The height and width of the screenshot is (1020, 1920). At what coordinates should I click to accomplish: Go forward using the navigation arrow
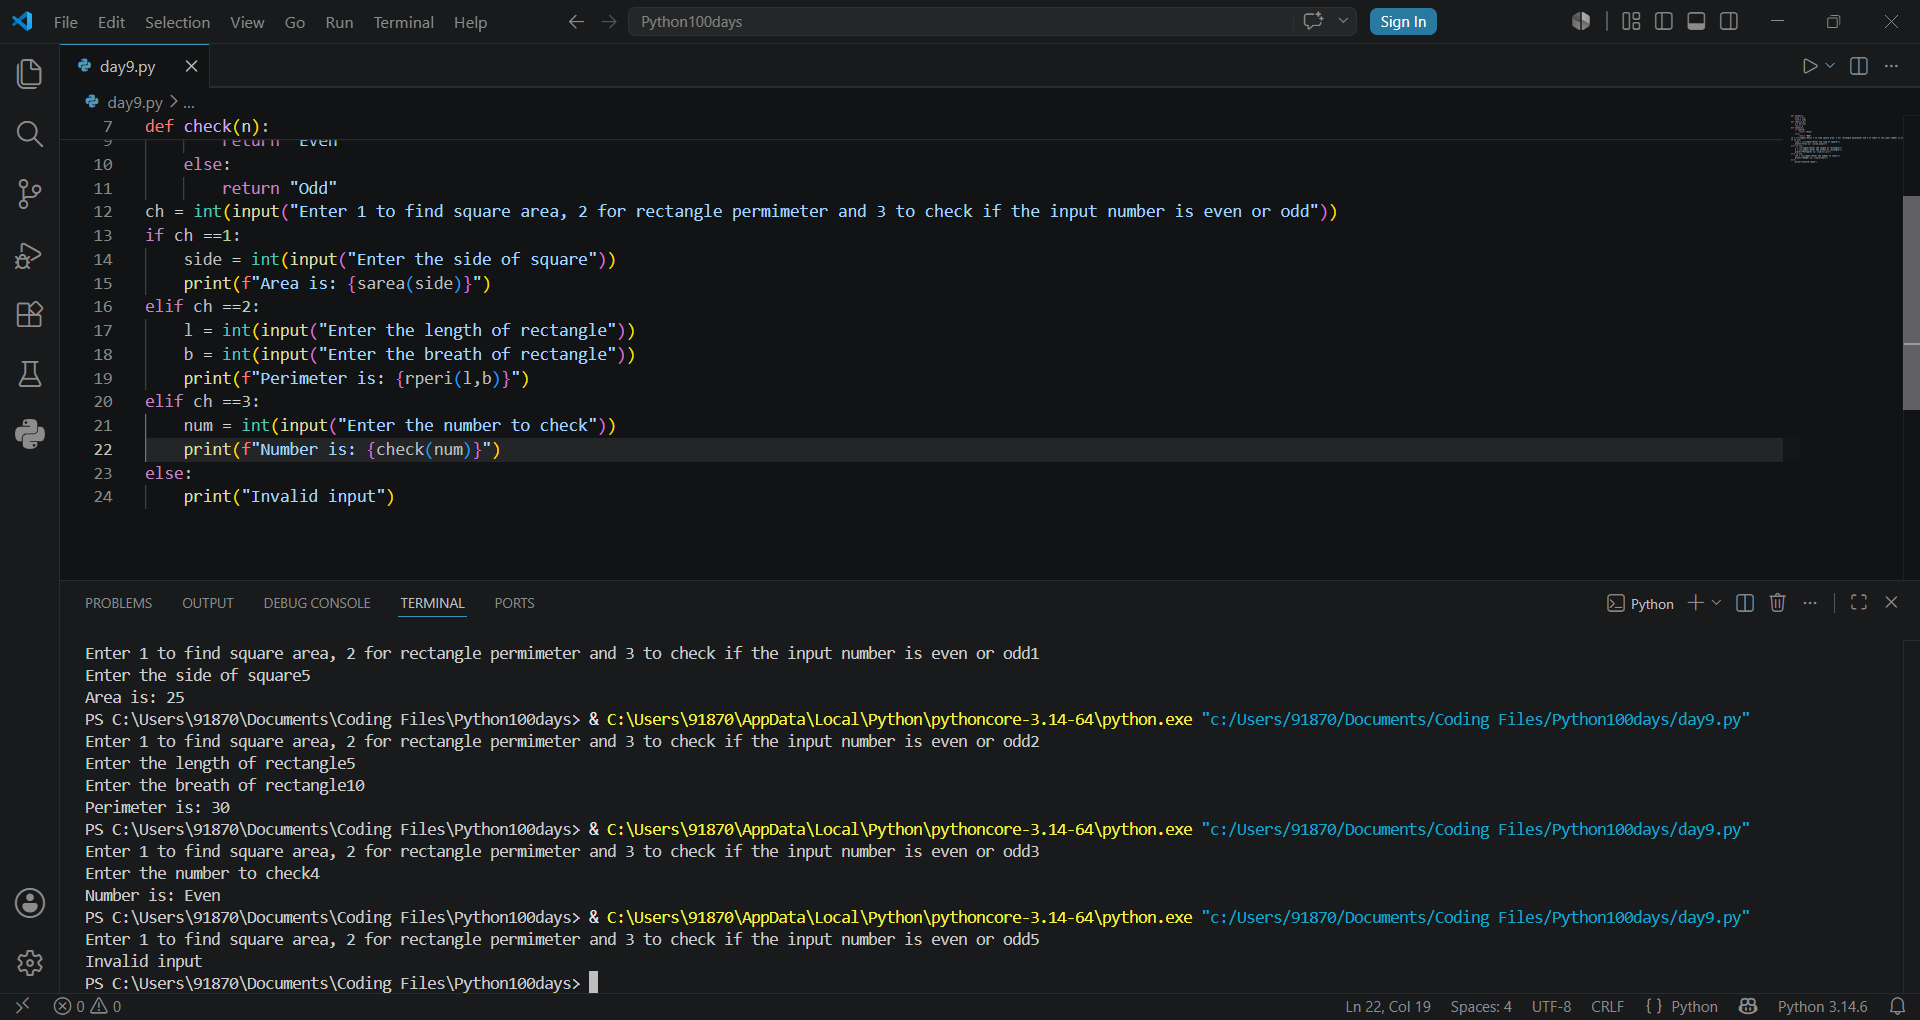609,22
